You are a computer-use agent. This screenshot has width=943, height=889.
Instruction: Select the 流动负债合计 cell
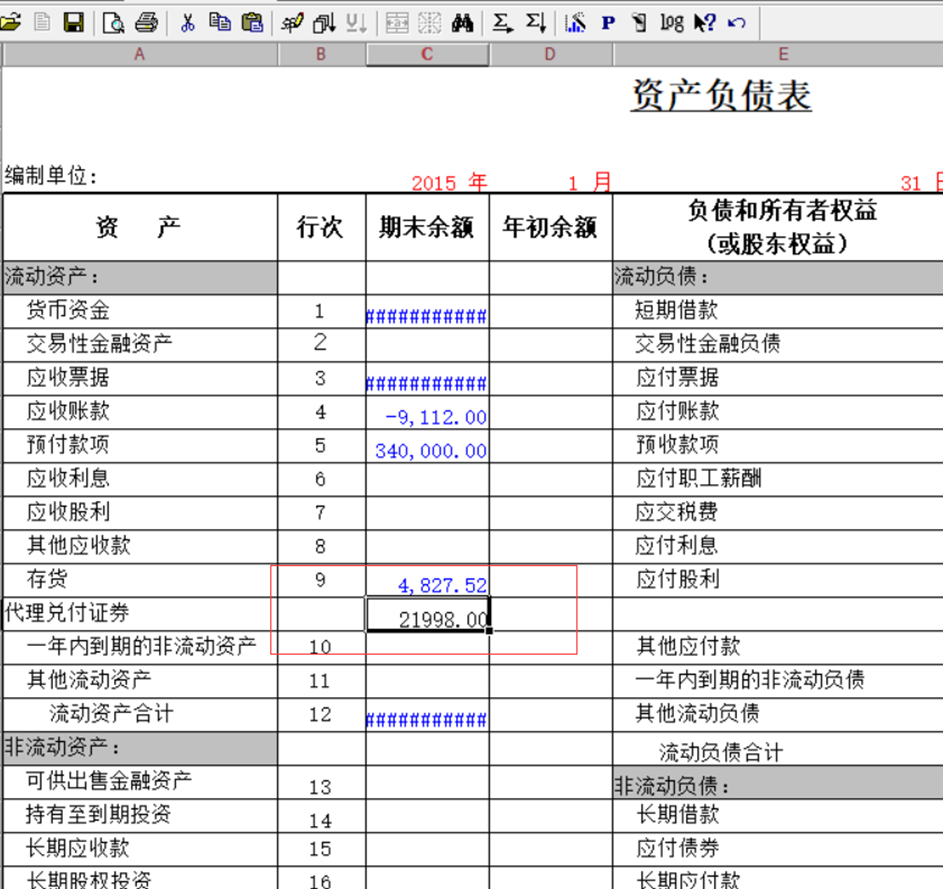pyautogui.click(x=778, y=749)
